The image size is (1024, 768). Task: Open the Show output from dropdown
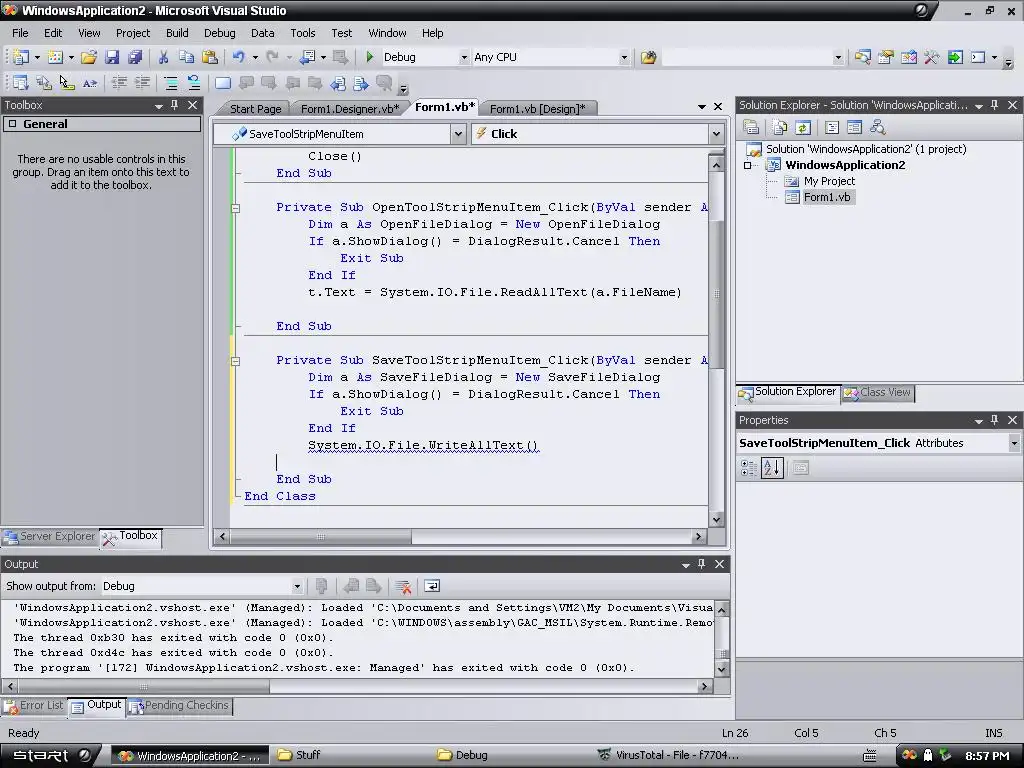[296, 586]
